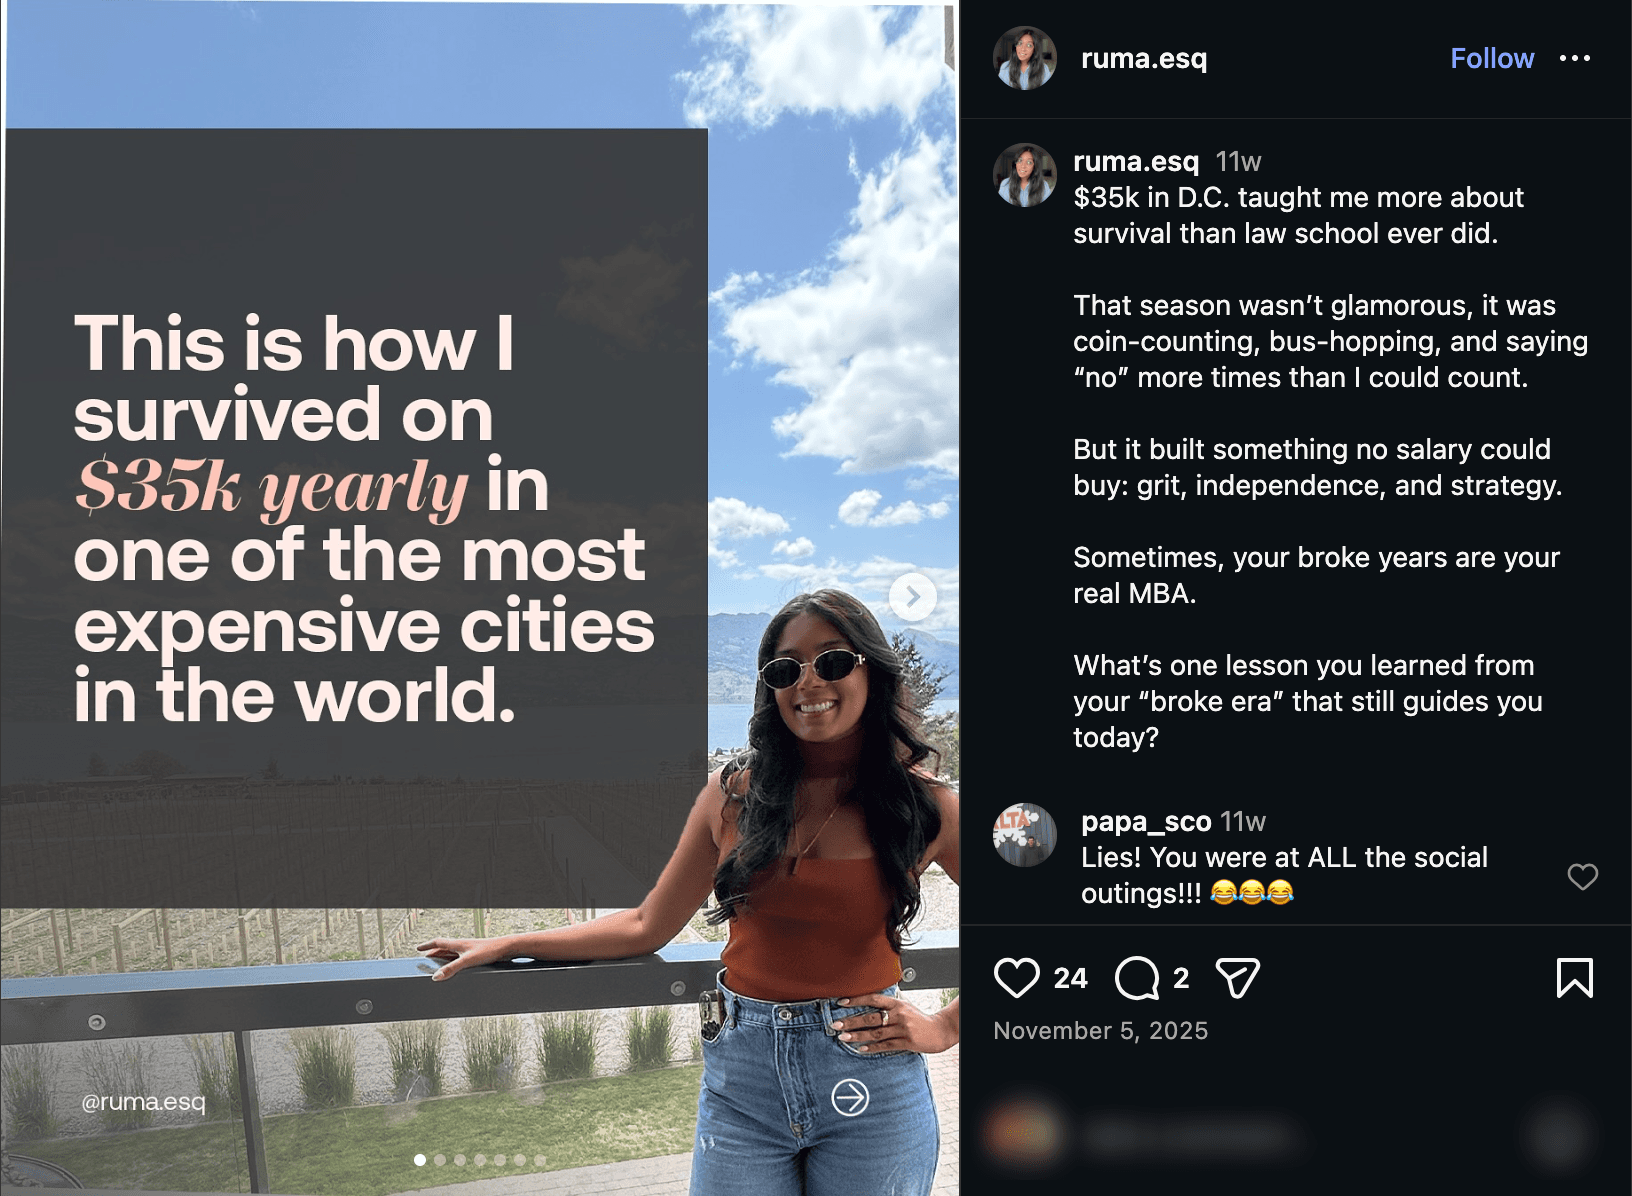Share the post using paper plane icon
1632x1196 pixels.
pos(1237,978)
